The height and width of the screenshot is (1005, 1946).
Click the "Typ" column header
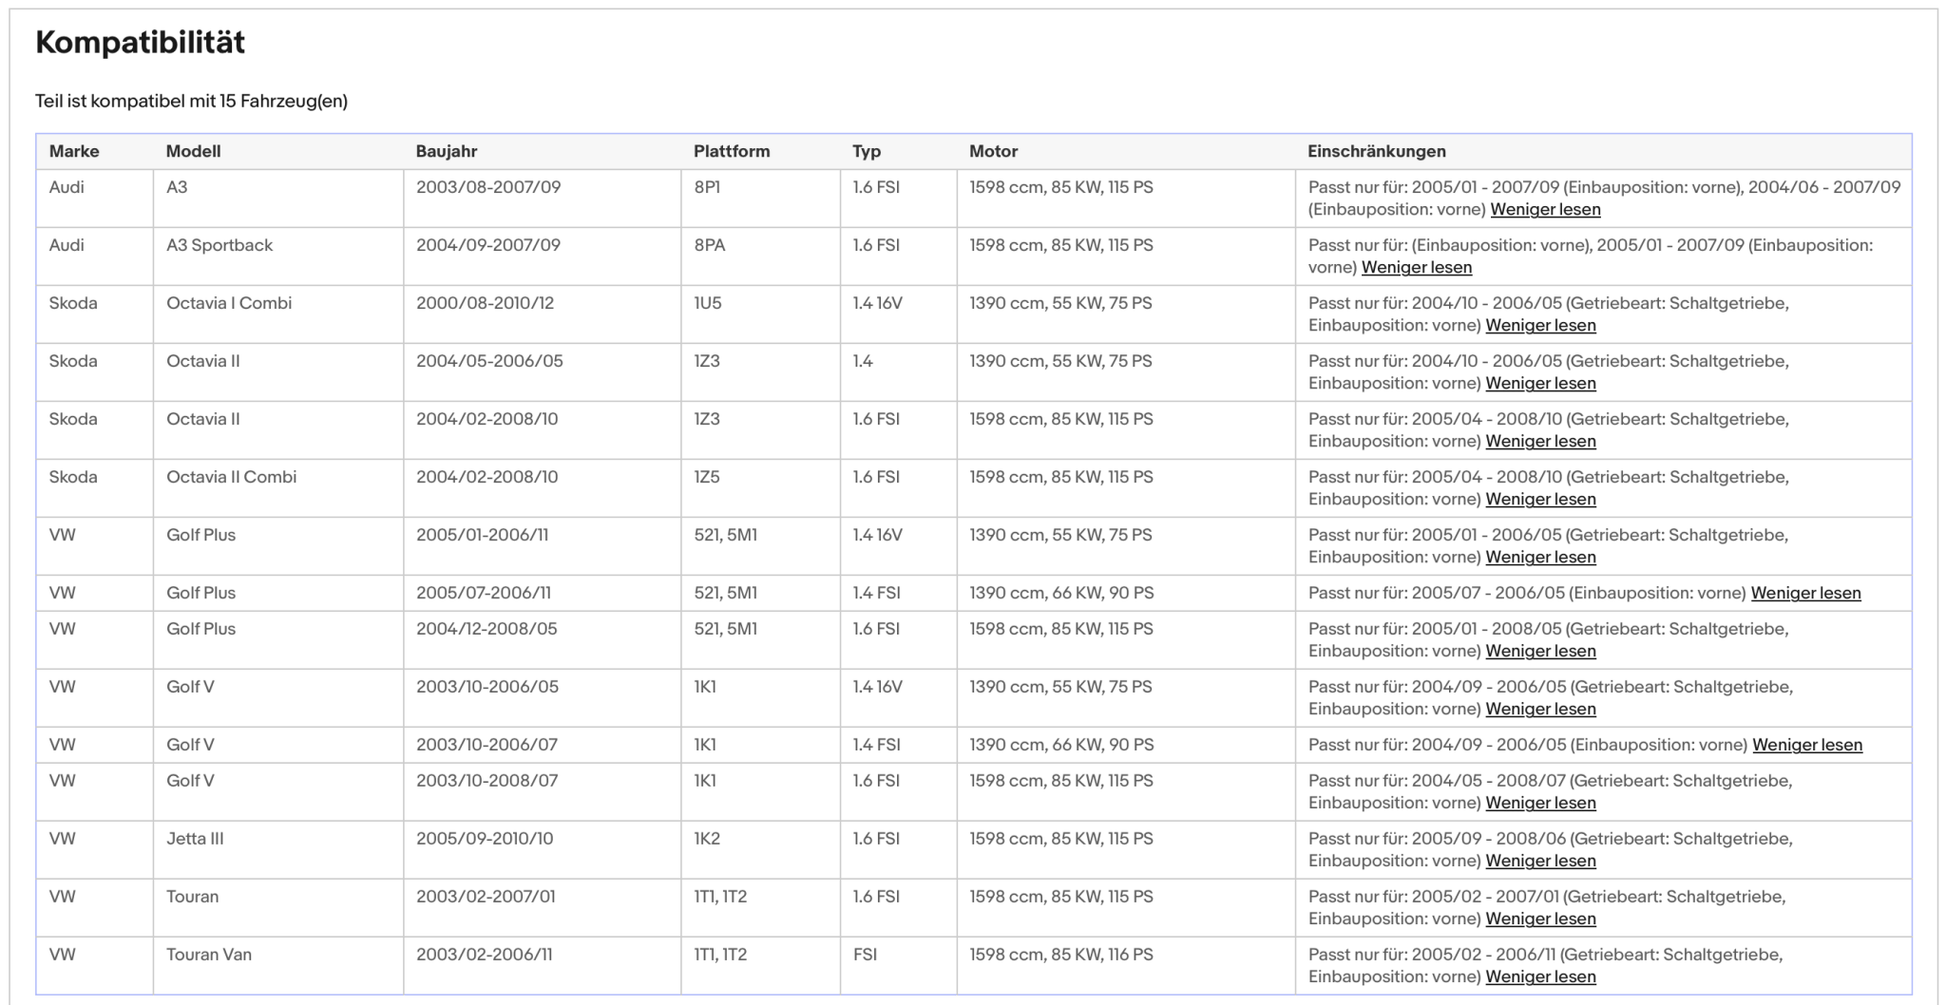coord(866,152)
